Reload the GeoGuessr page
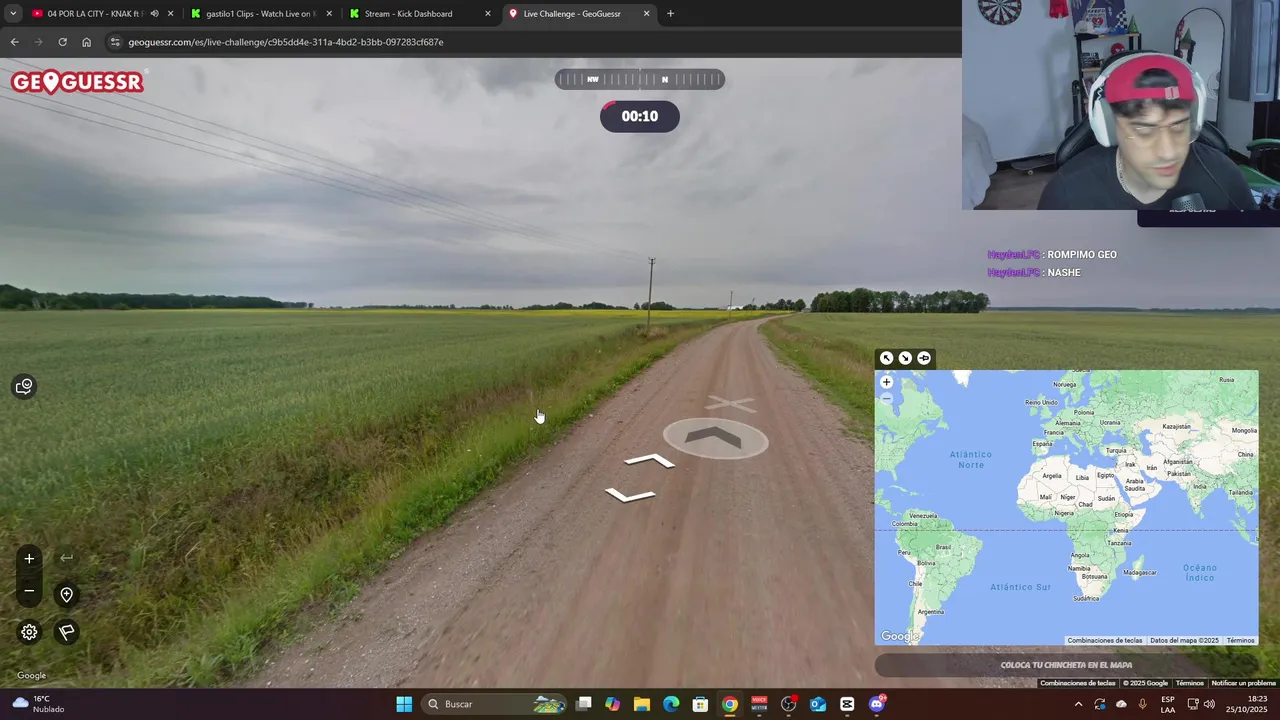The height and width of the screenshot is (720, 1280). (62, 42)
